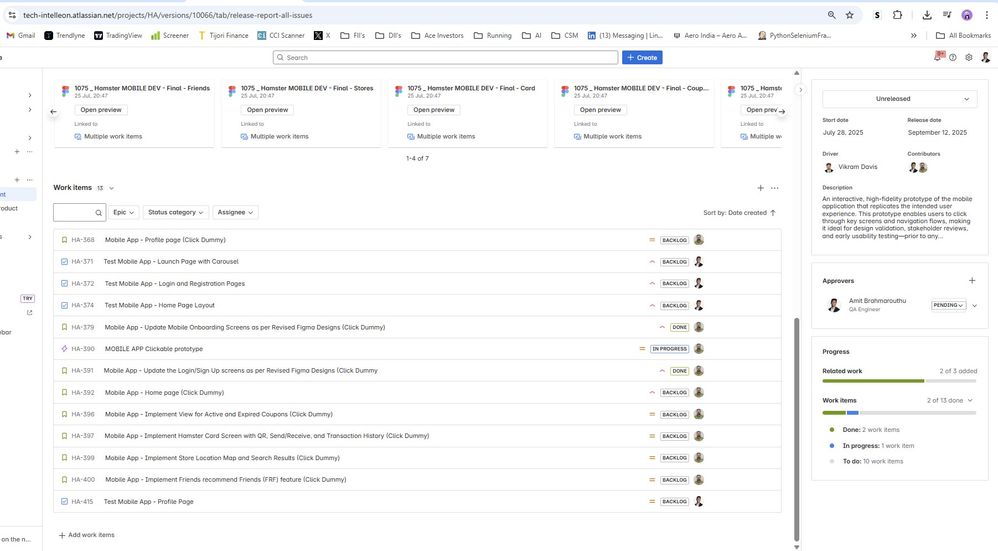Open the Screener bookmark

point(170,36)
